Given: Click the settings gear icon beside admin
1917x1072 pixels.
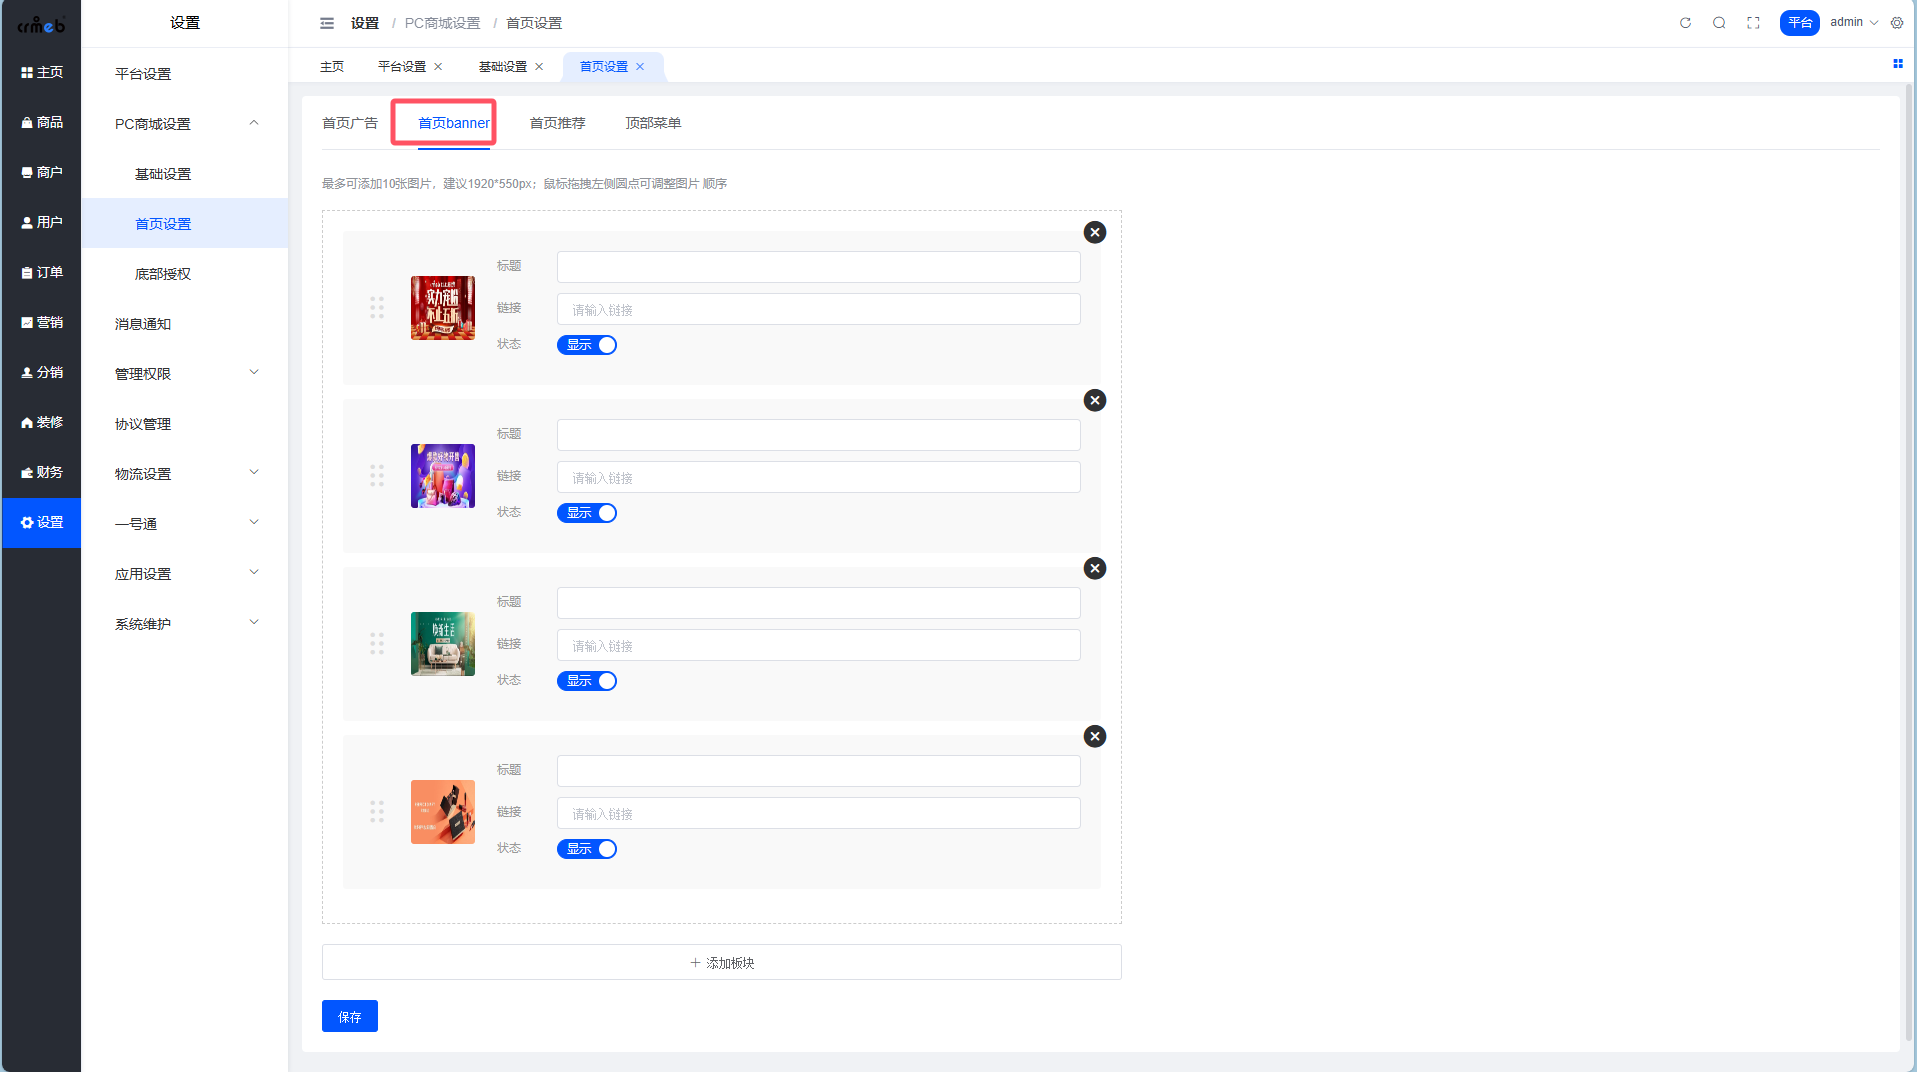Looking at the screenshot, I should (1897, 23).
